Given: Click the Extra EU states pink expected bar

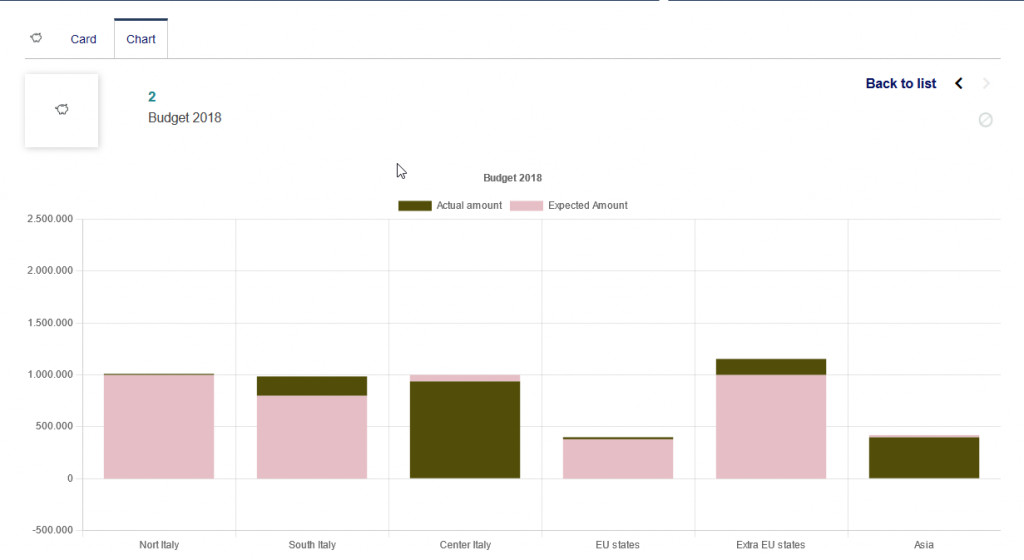Looking at the screenshot, I should click(771, 427).
